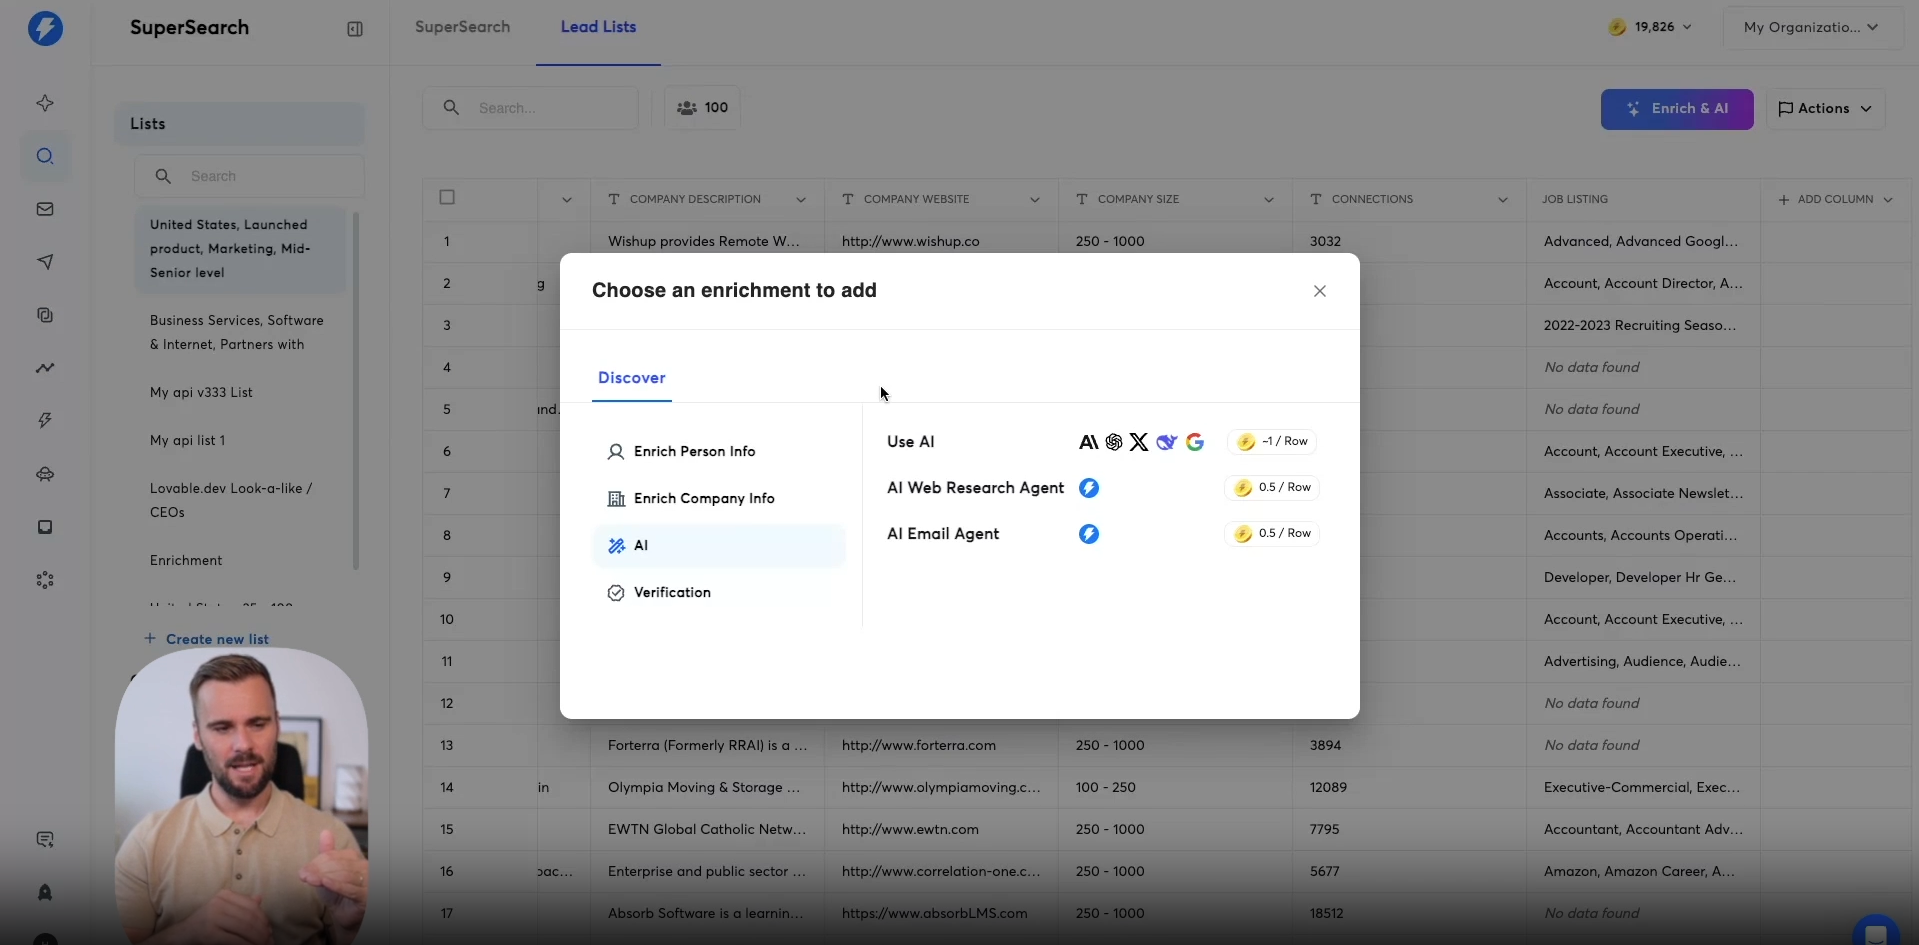
Task: Click the http://www.wishup.co website cell
Action: [x=941, y=241]
